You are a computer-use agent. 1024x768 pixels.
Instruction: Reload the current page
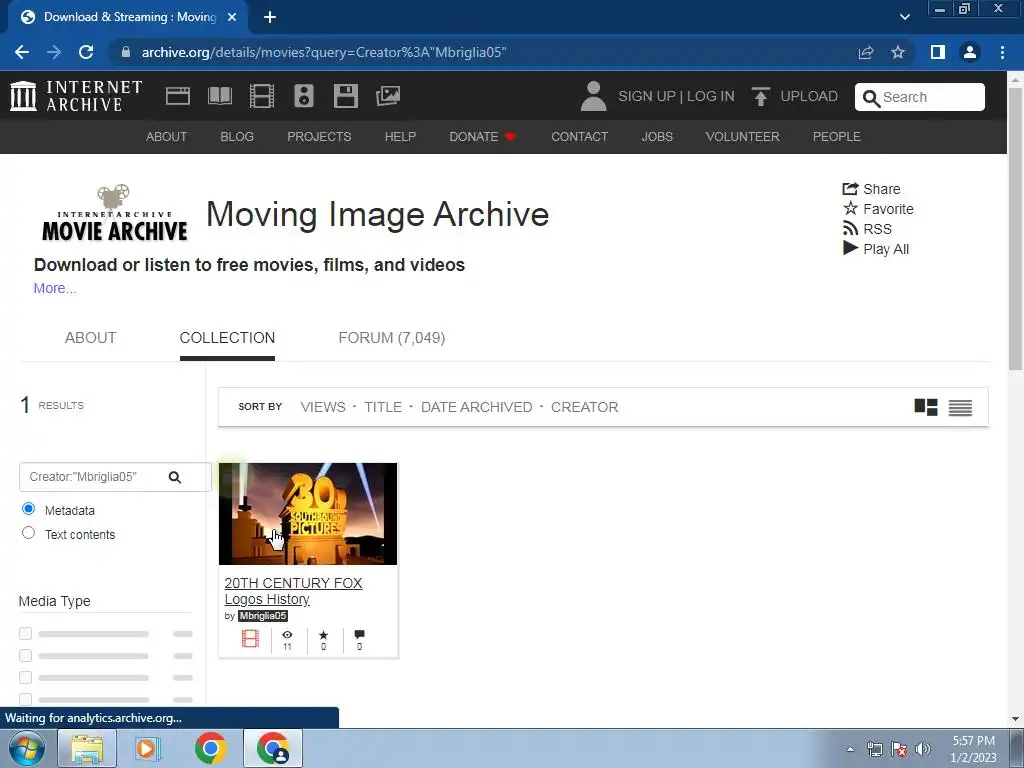86,52
